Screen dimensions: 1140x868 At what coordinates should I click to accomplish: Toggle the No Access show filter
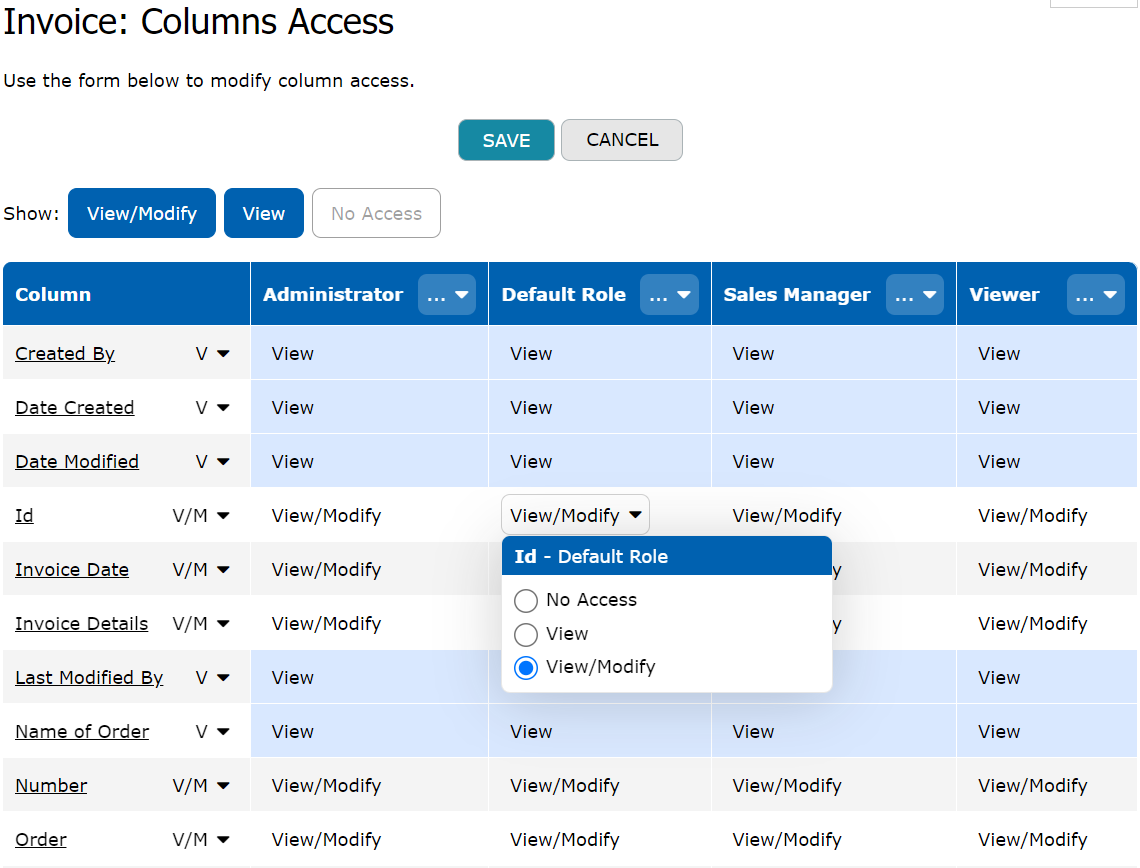[x=377, y=213]
